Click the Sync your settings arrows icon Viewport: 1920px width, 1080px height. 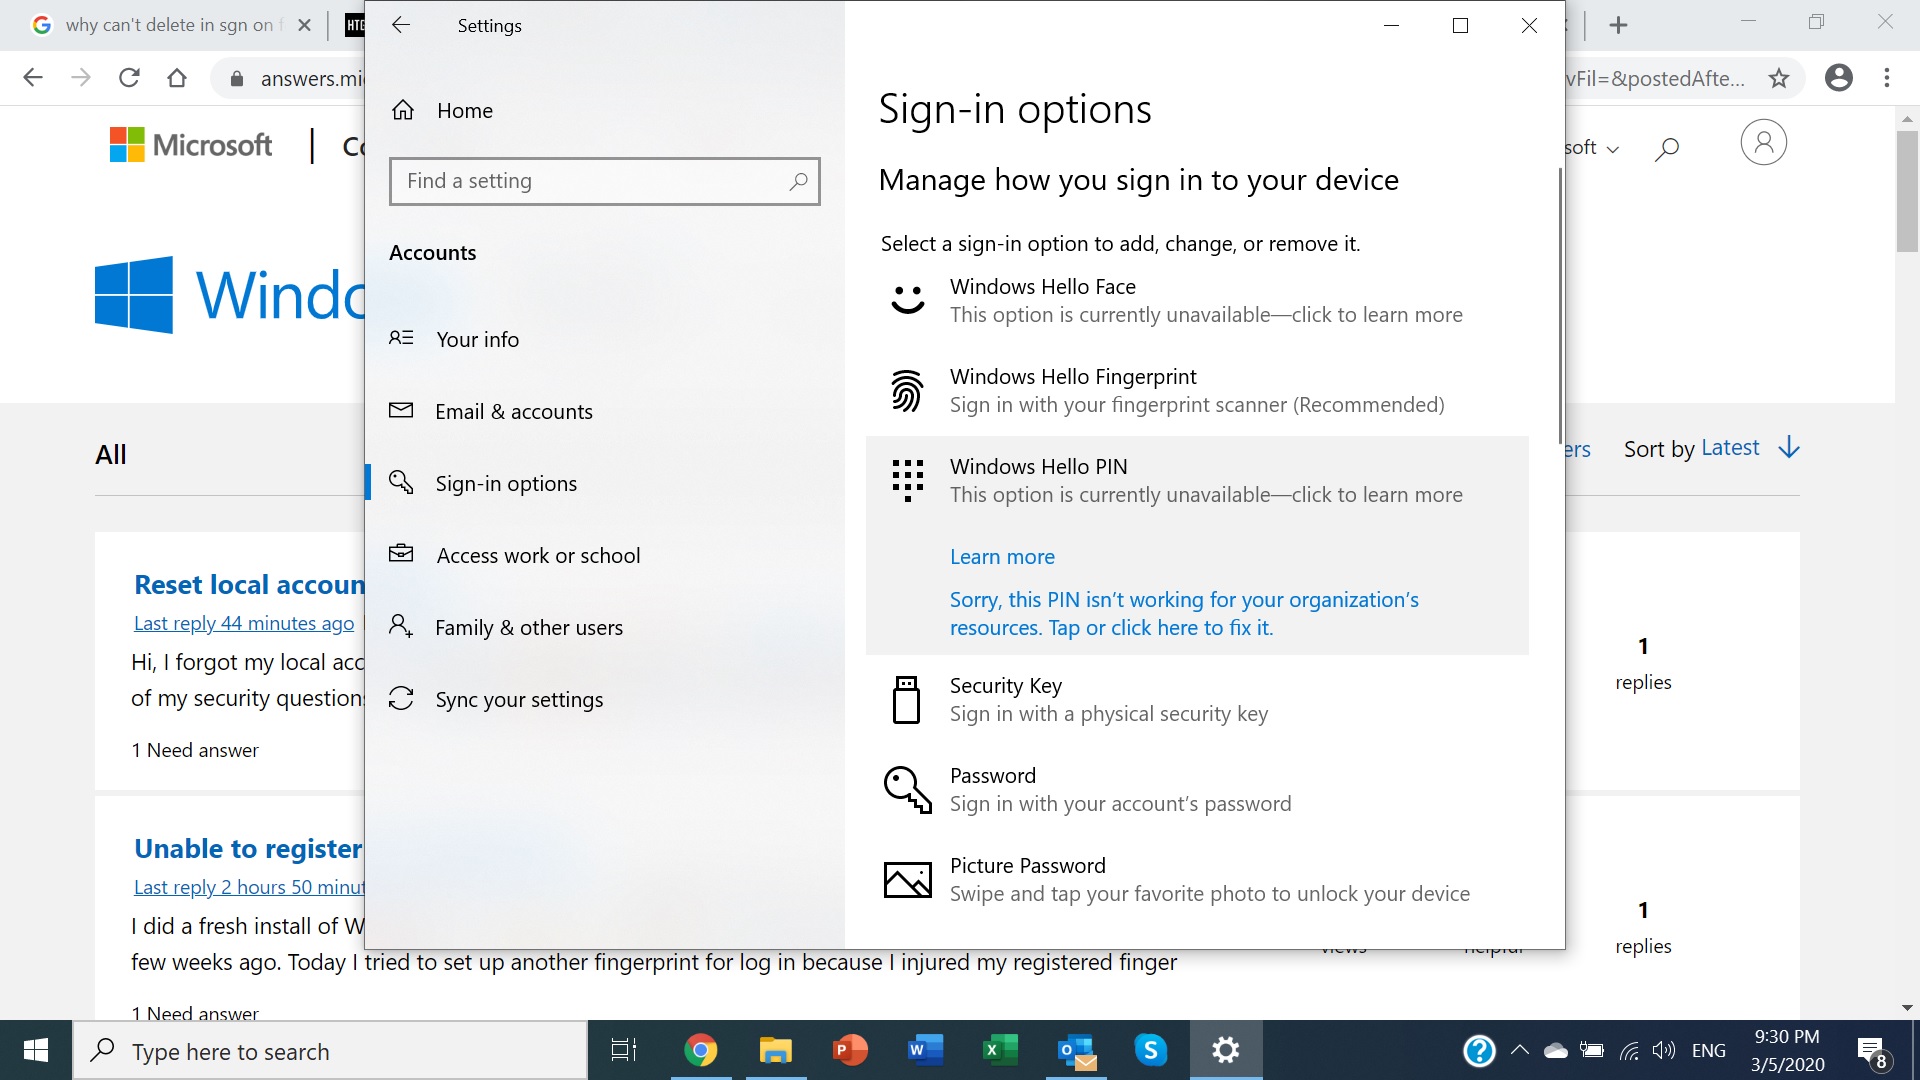[401, 698]
